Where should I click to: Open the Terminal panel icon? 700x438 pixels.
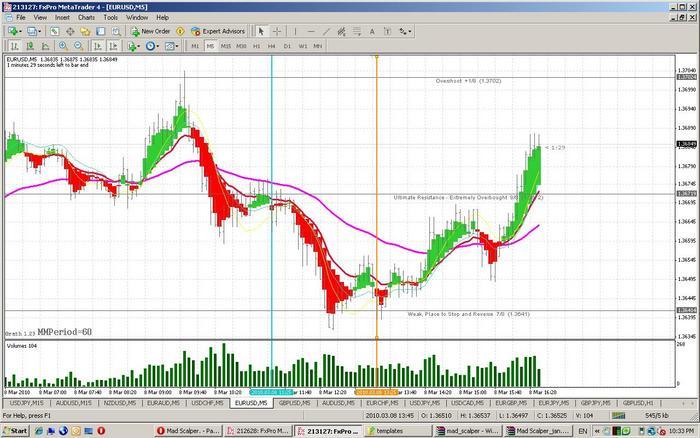(100, 31)
